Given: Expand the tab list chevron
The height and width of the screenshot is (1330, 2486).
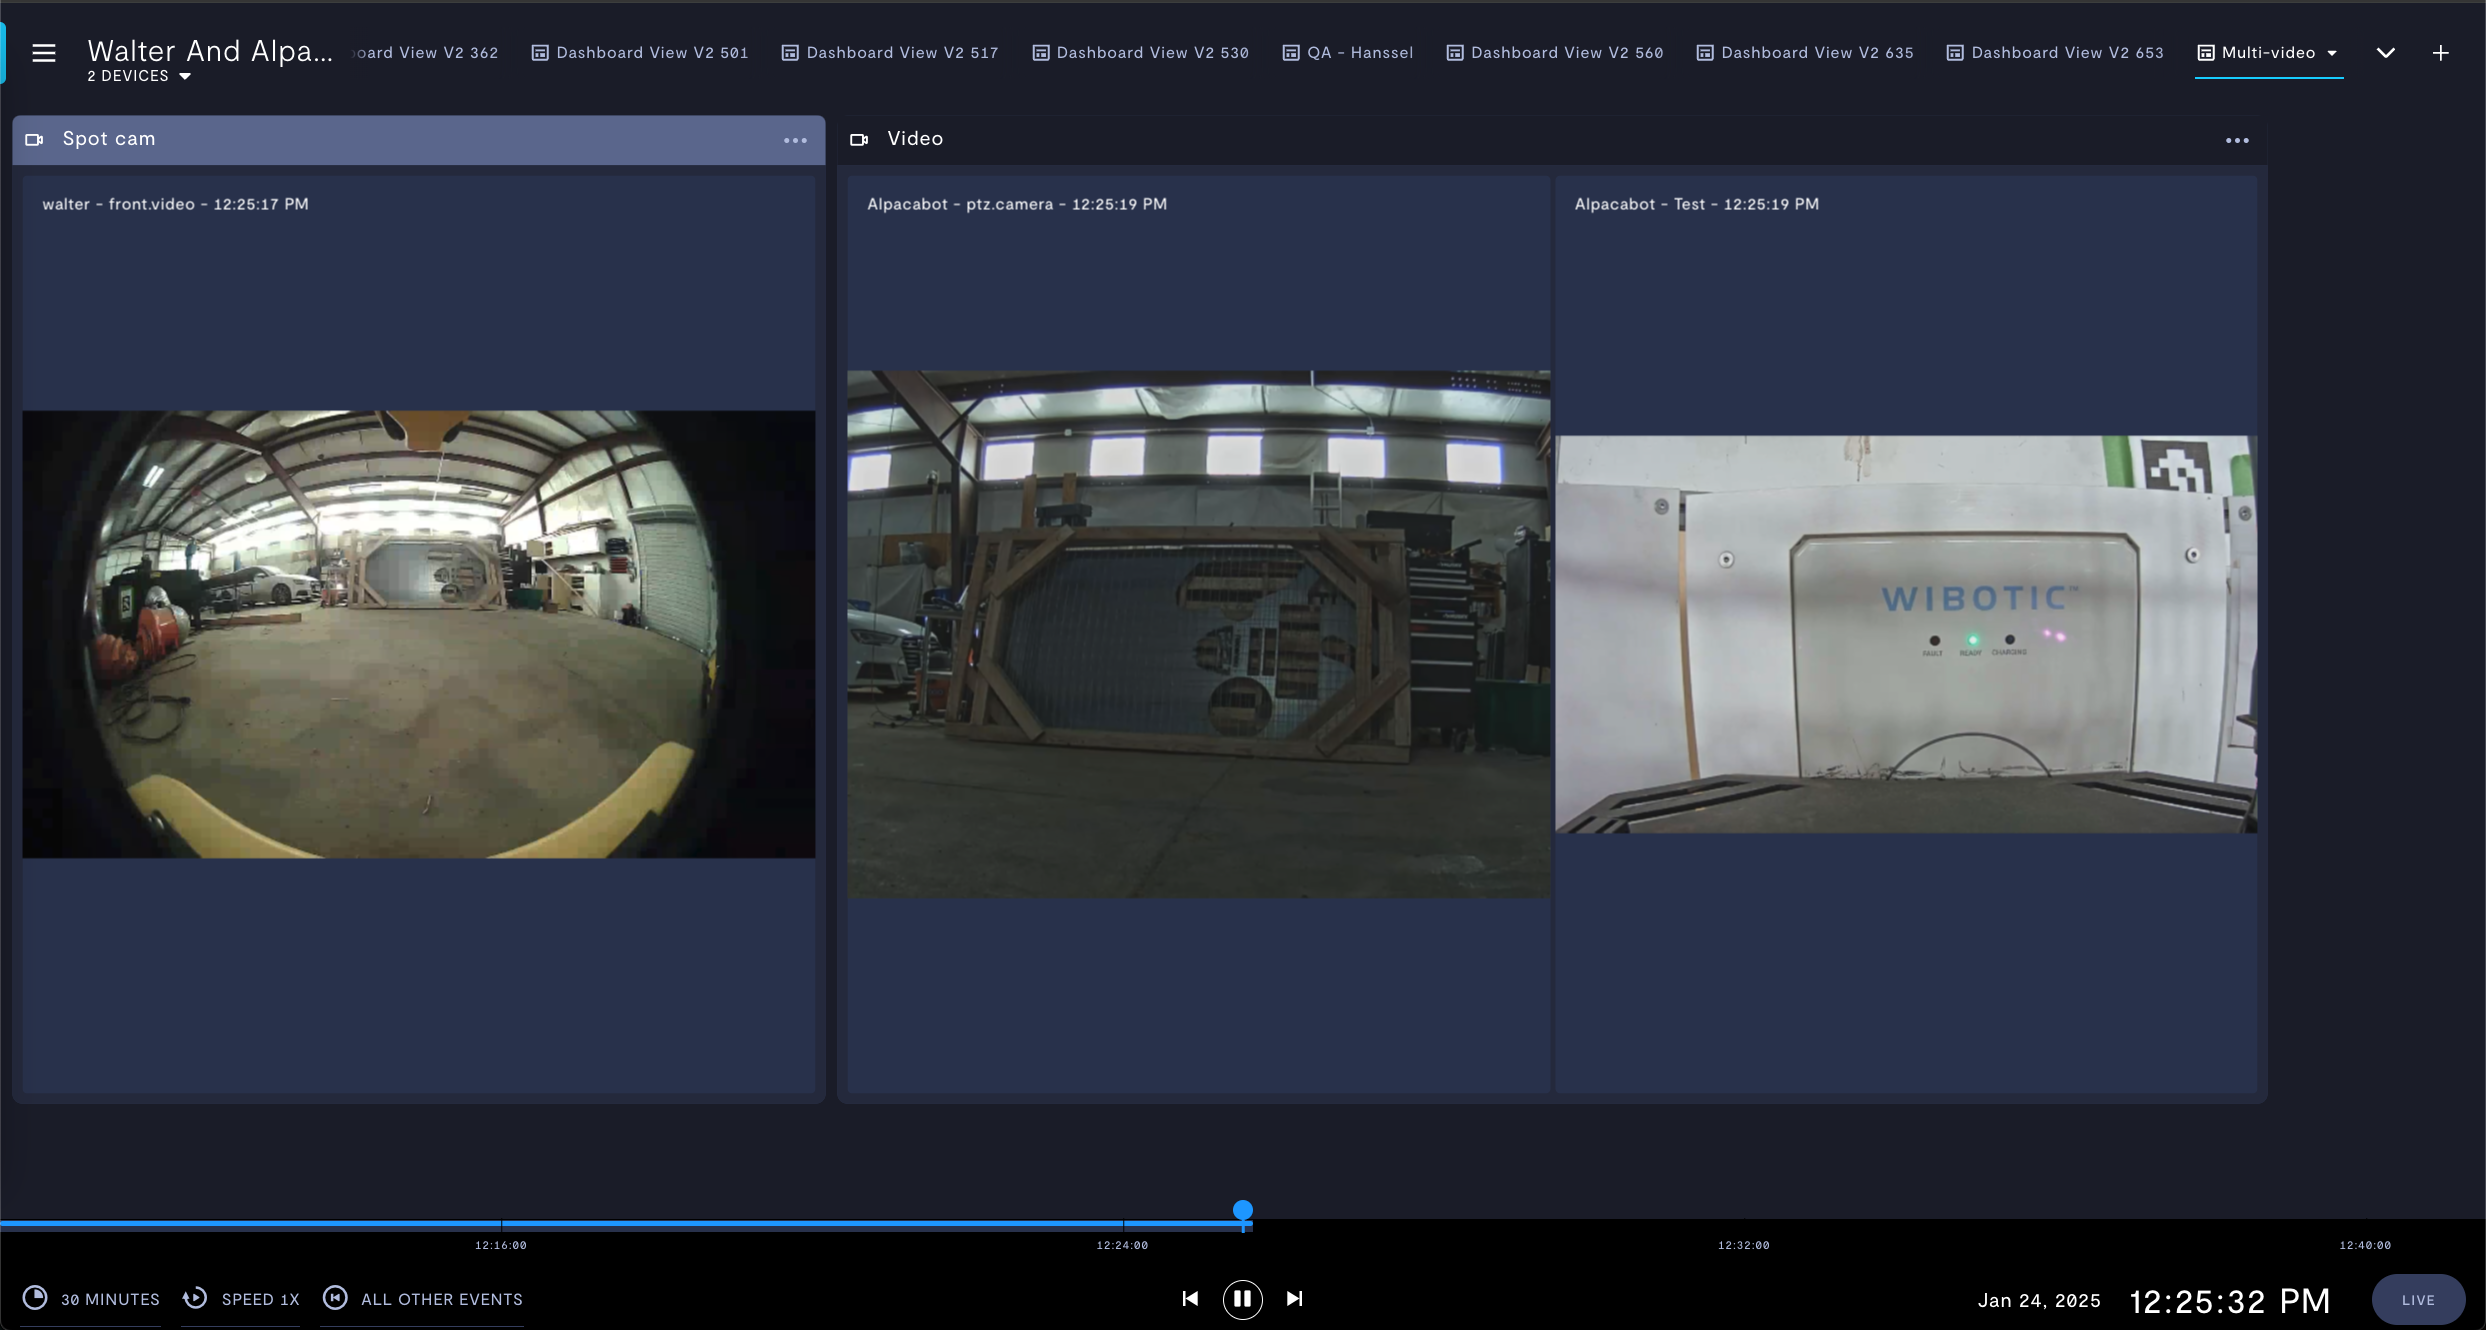Looking at the screenshot, I should coord(2386,53).
